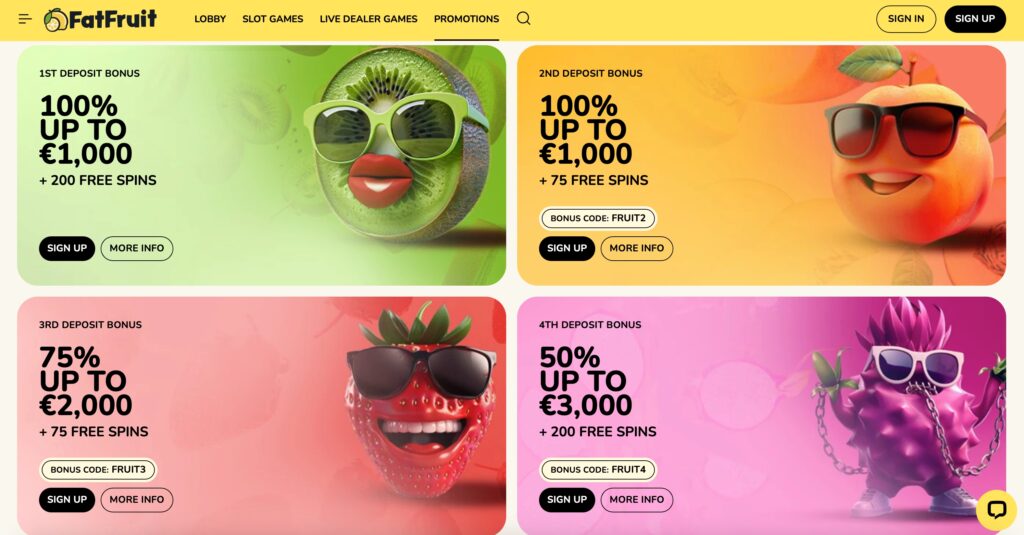The width and height of the screenshot is (1024, 535).
Task: Go to the Lobby tab
Action: pos(210,19)
